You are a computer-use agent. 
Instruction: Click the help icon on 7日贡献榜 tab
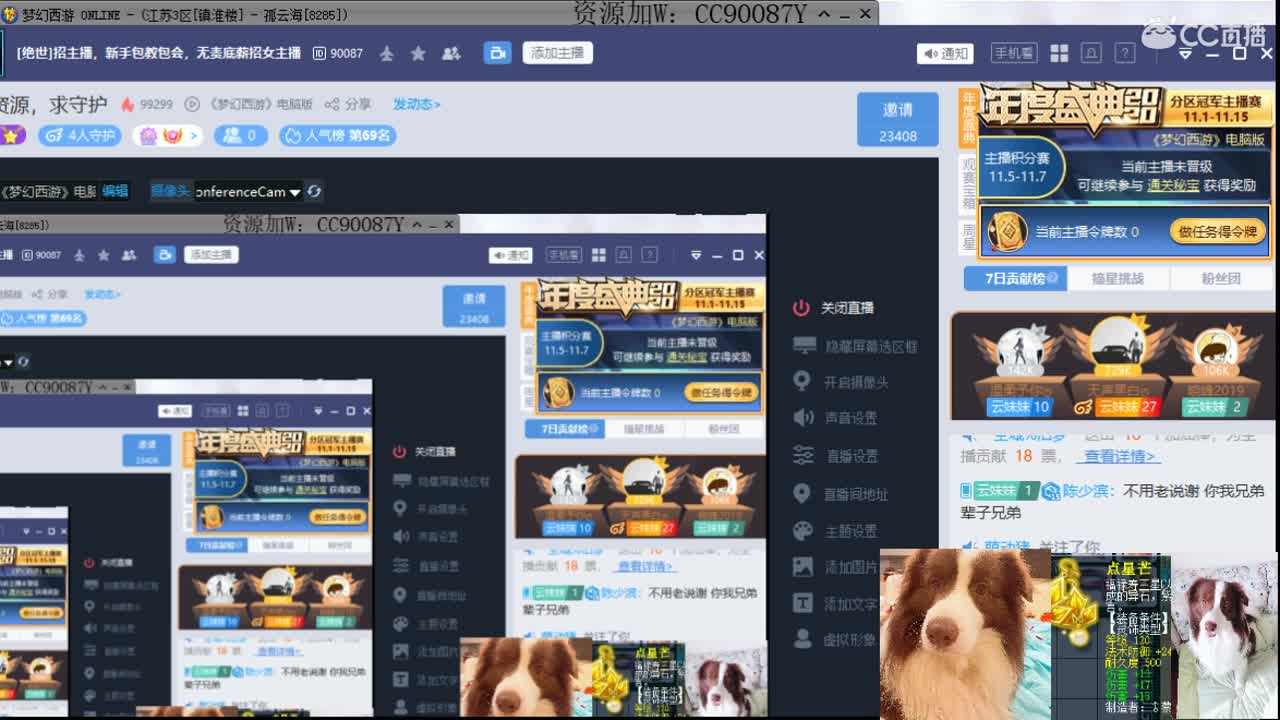pos(1052,278)
